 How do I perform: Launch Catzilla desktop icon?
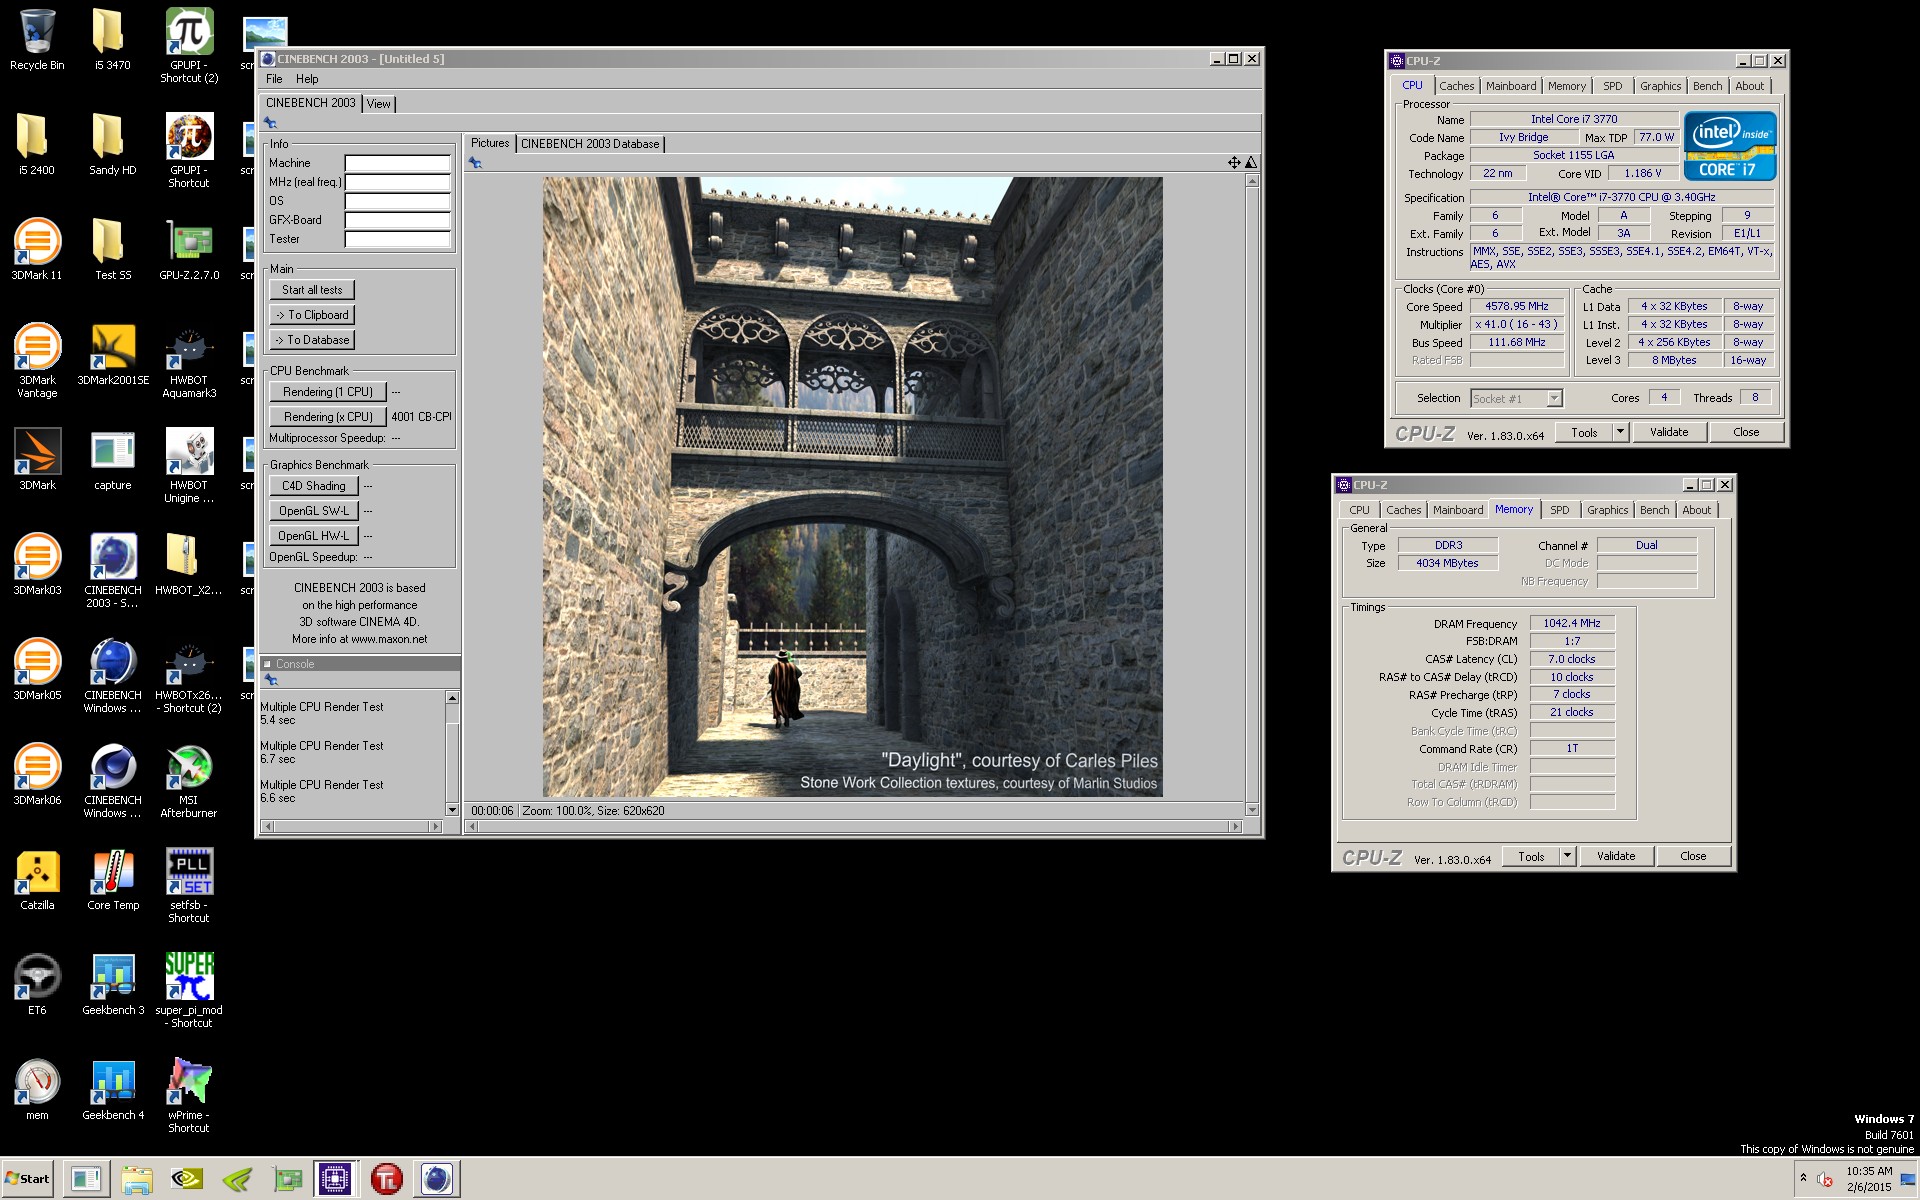coord(37,880)
